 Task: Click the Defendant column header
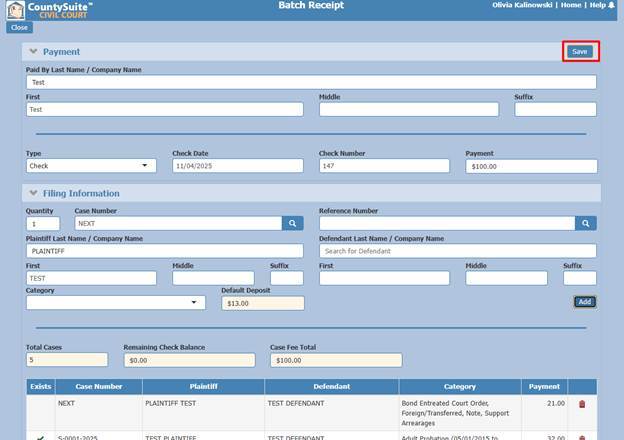(x=332, y=386)
